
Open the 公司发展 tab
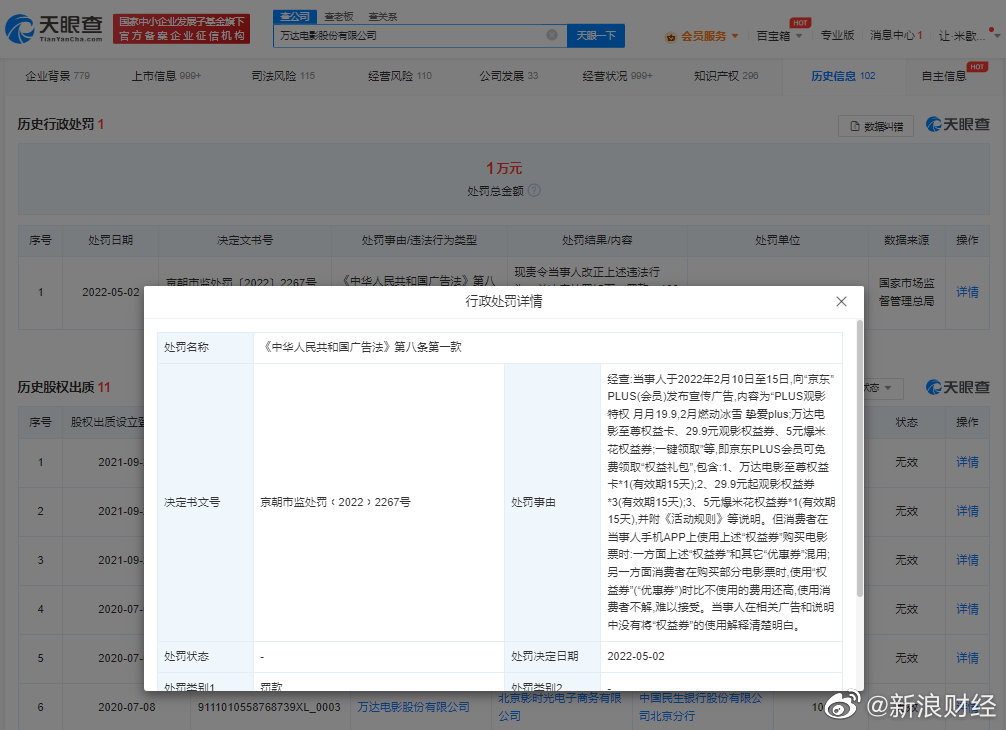tap(509, 76)
